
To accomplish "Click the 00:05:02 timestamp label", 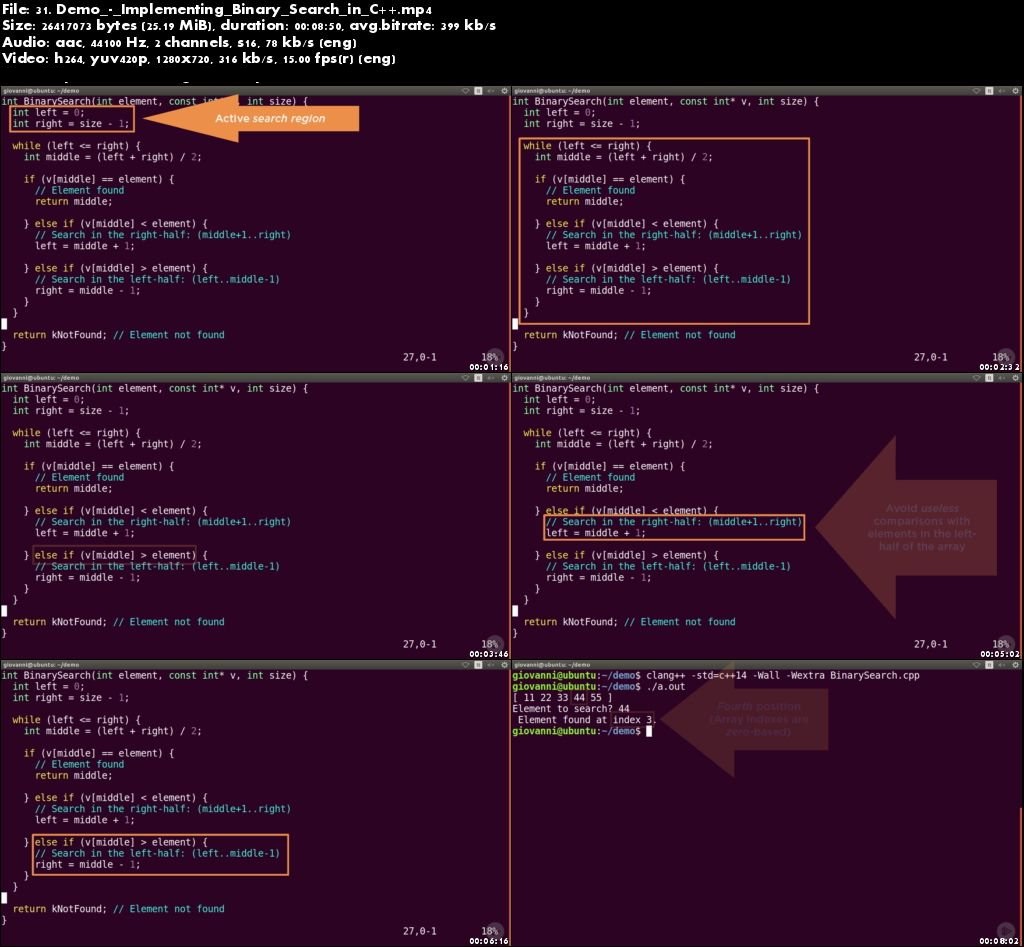I will [x=1001, y=654].
